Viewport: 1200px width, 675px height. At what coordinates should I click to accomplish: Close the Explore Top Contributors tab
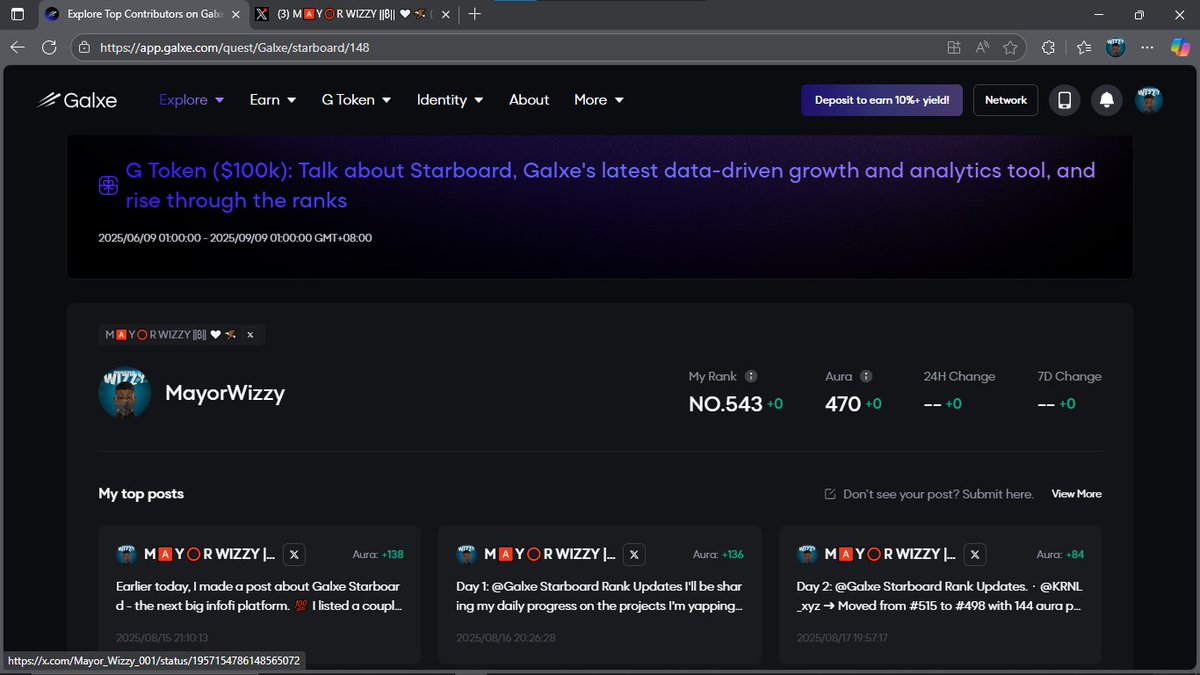236,15
